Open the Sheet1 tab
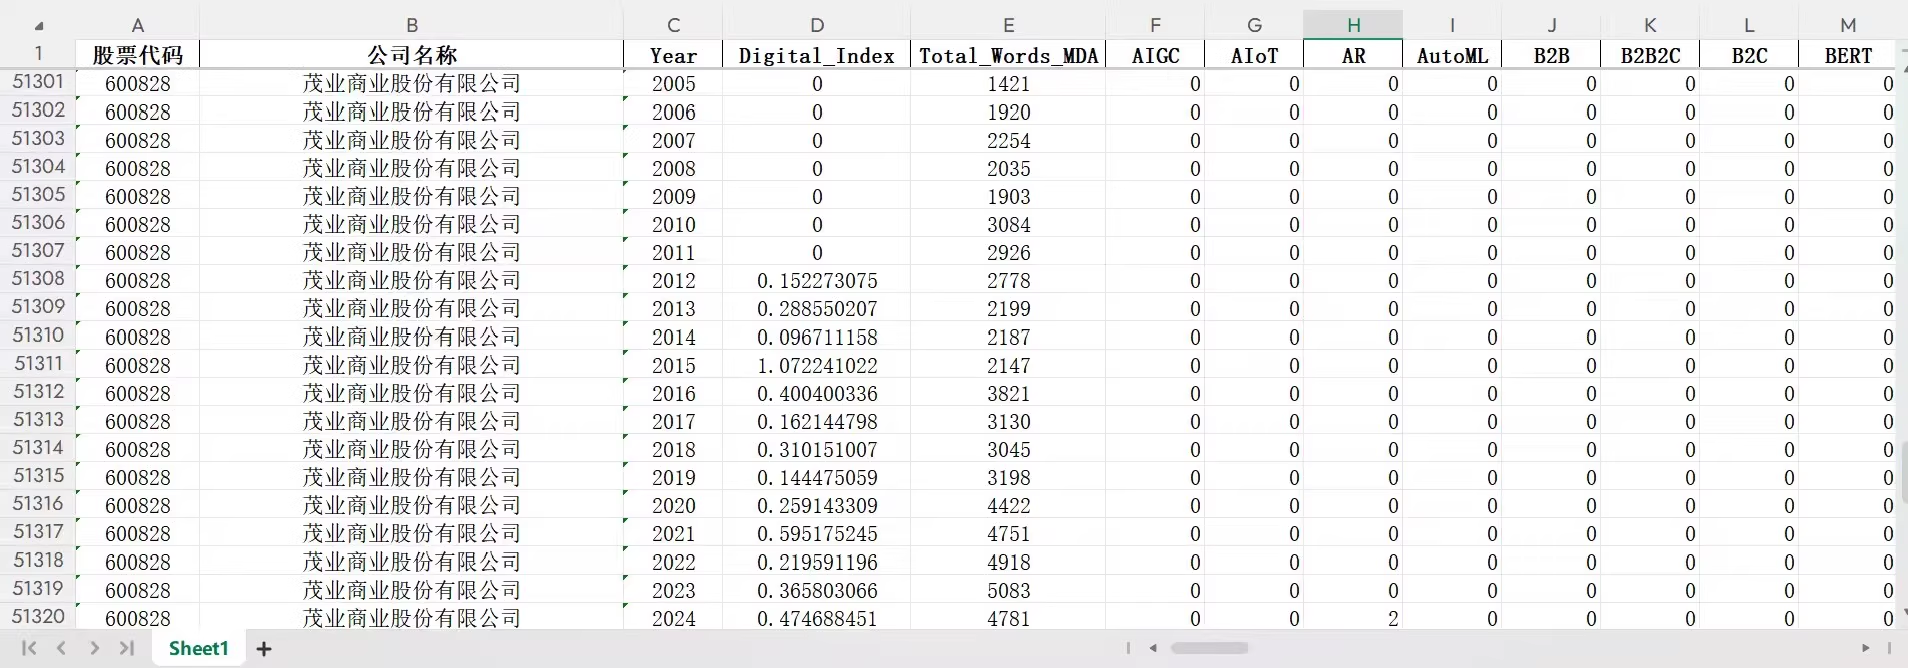Image resolution: width=1908 pixels, height=668 pixels. click(x=198, y=649)
